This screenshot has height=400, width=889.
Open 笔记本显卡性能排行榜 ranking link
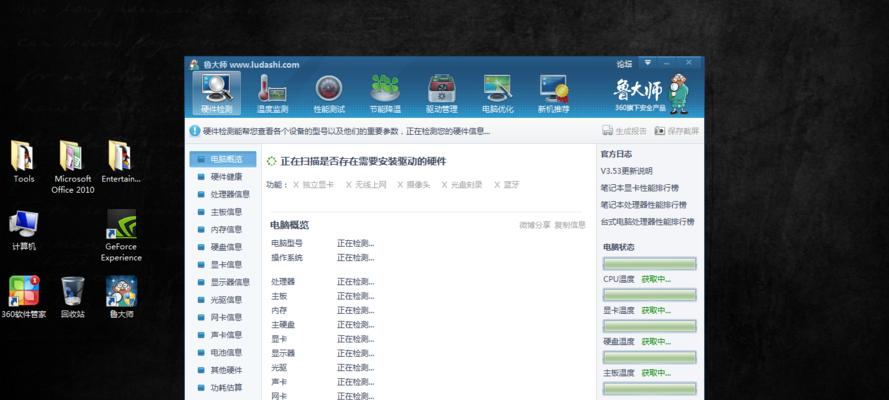640,188
